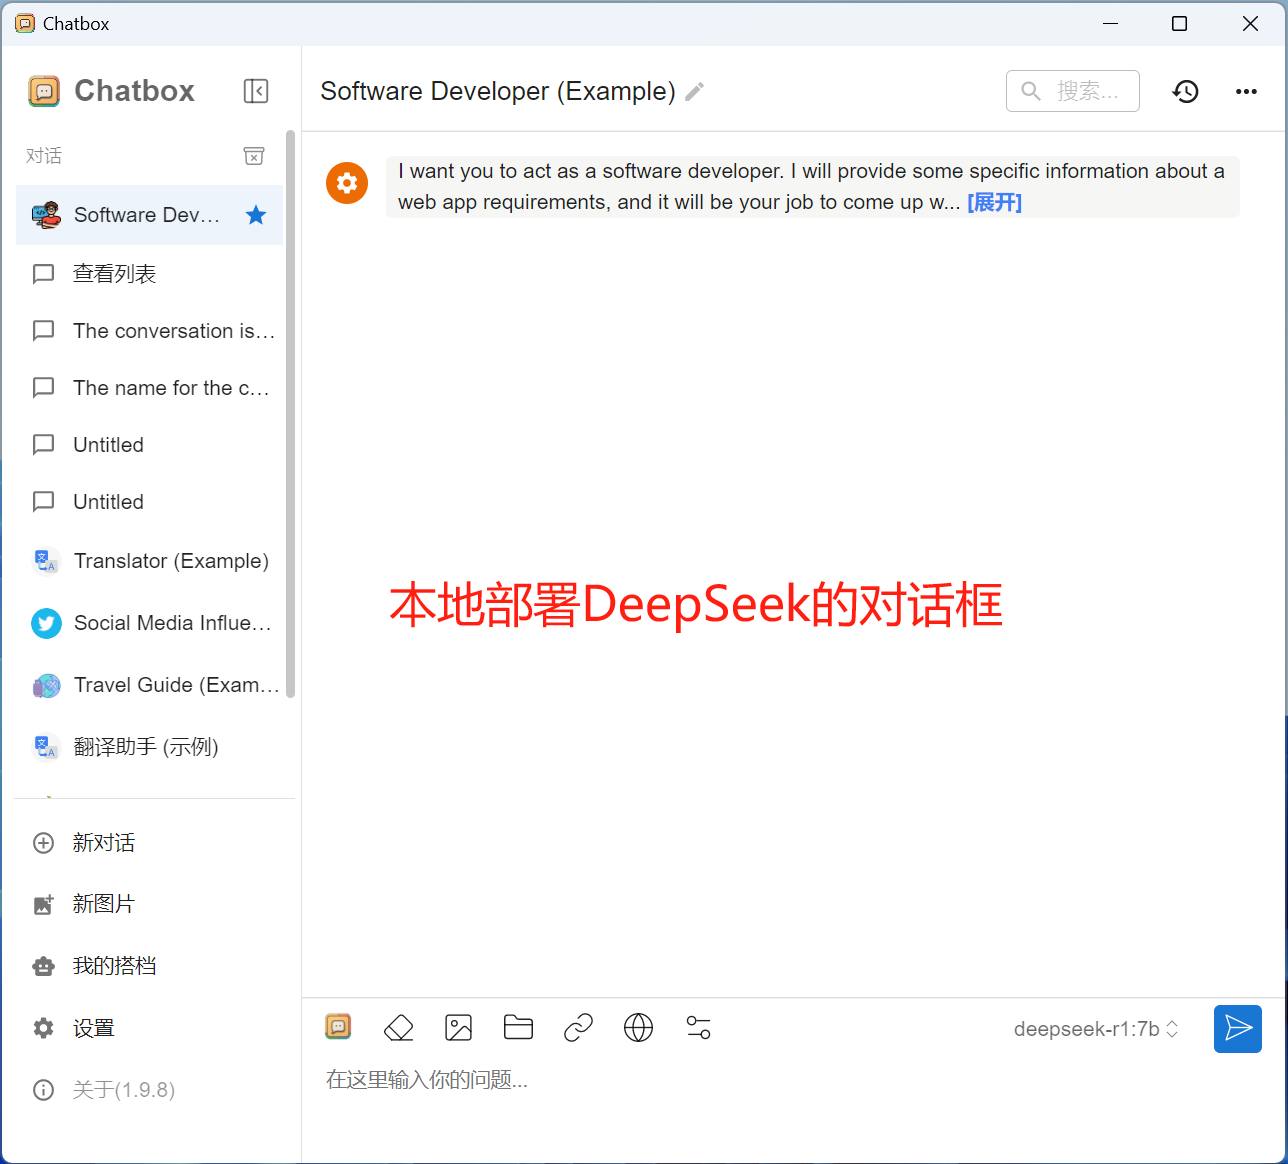This screenshot has width=1288, height=1164.
Task: Start a new chat with 新对话
Action: click(103, 843)
